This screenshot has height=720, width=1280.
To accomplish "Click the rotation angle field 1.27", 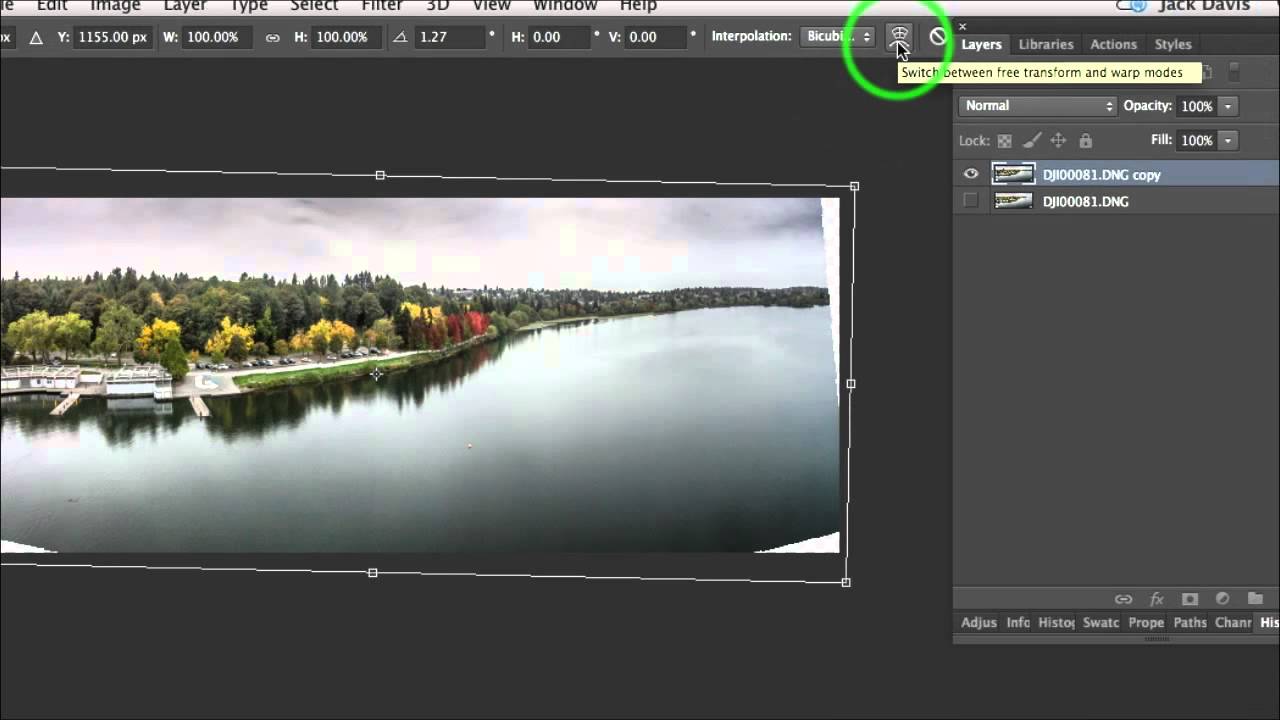I will click(x=451, y=37).
